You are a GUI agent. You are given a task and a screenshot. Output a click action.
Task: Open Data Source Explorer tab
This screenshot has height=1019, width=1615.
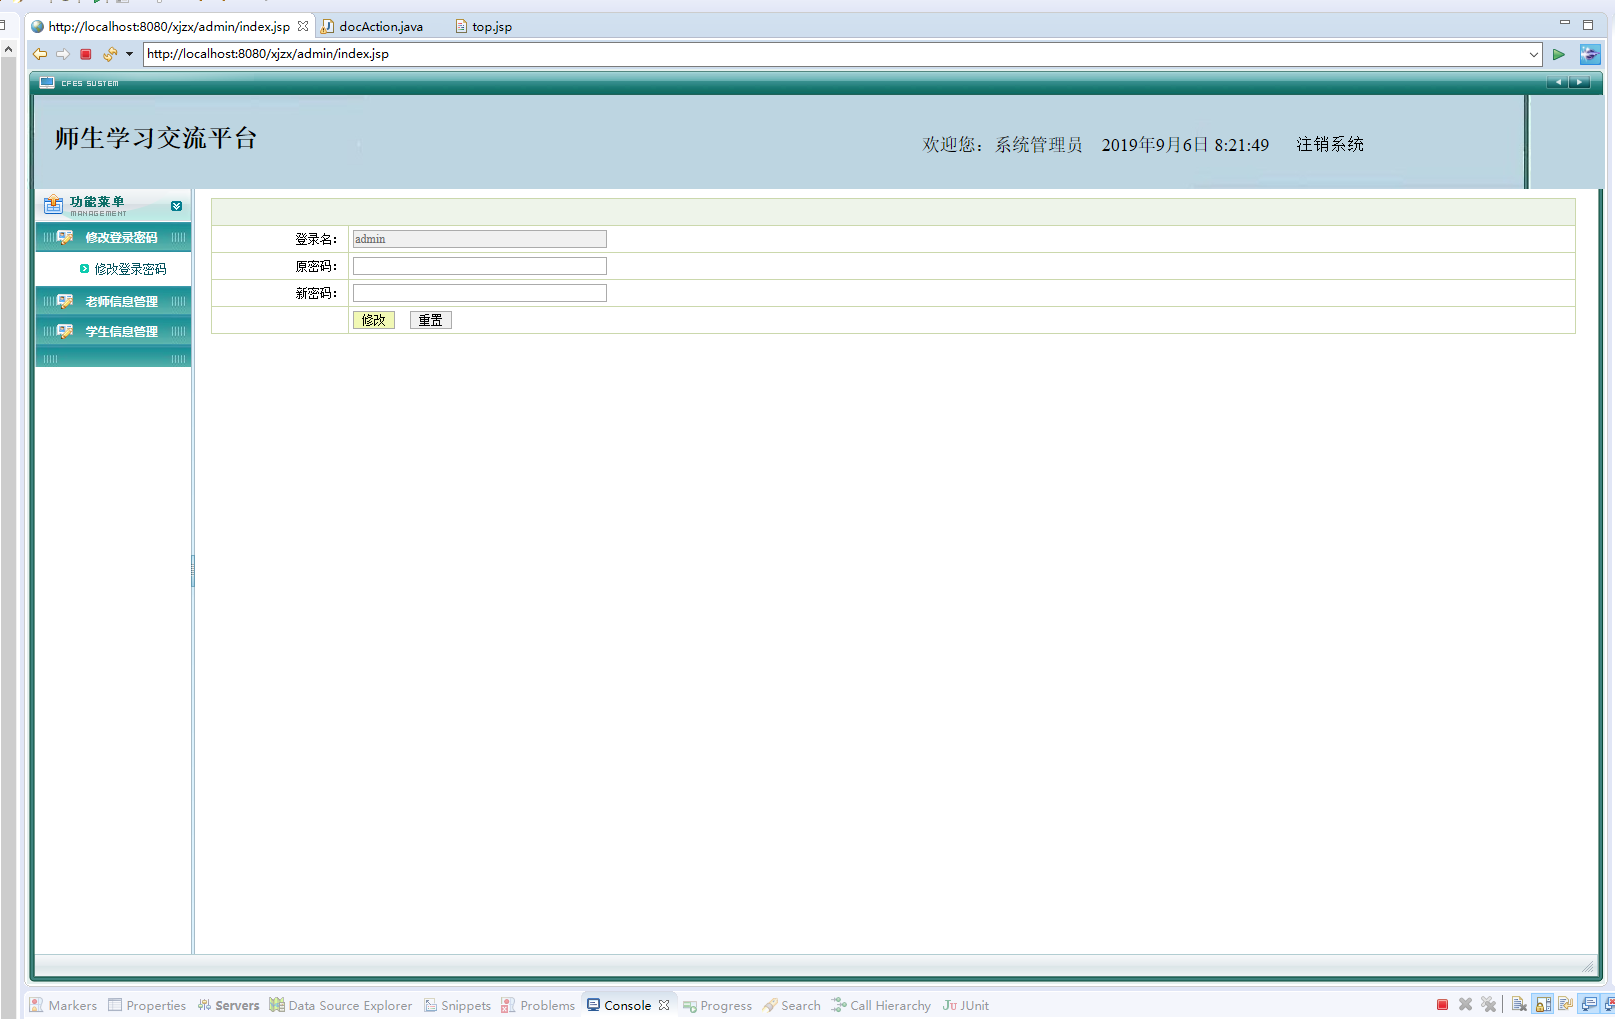click(x=340, y=1005)
